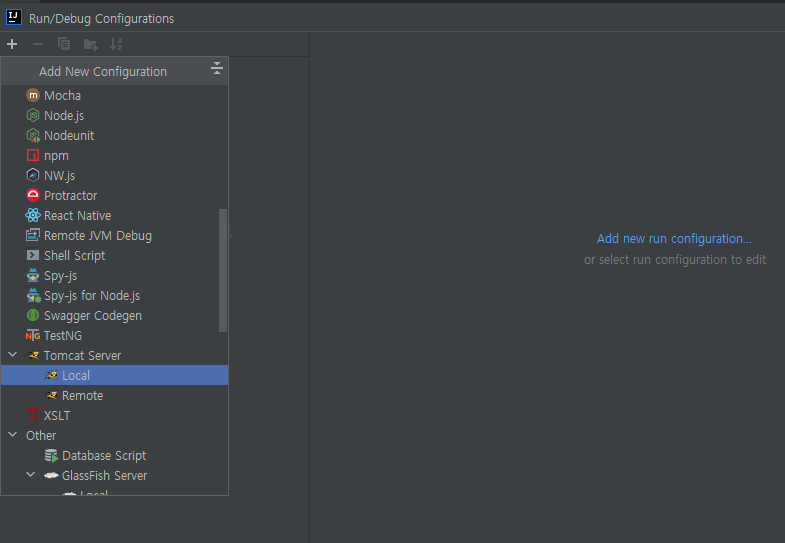Click the green Swagger Codegen icon
The image size is (785, 543).
[33, 315]
